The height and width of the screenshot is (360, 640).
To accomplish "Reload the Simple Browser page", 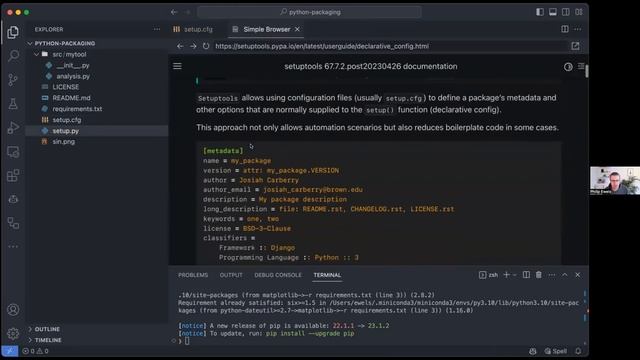I will pyautogui.click(x=206, y=46).
